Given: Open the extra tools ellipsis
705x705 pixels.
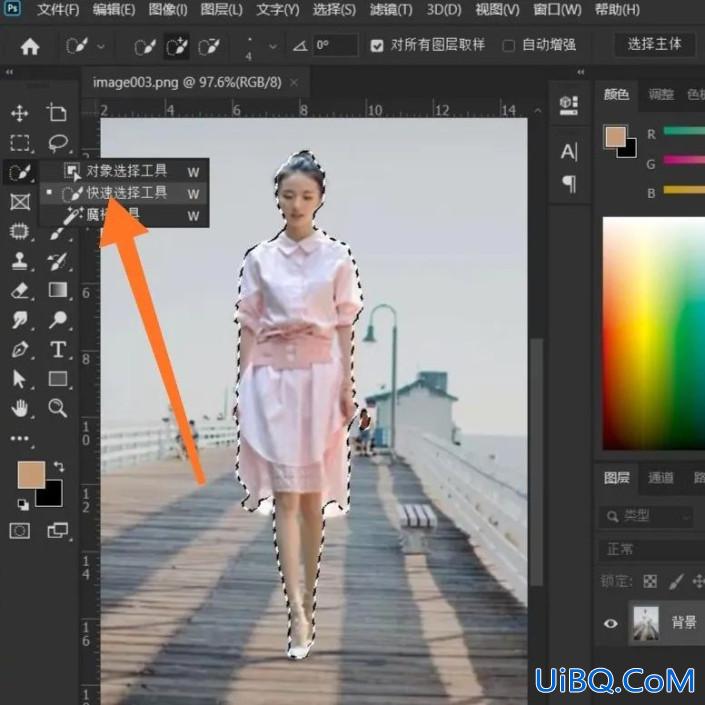Looking at the screenshot, I should pos(19,438).
